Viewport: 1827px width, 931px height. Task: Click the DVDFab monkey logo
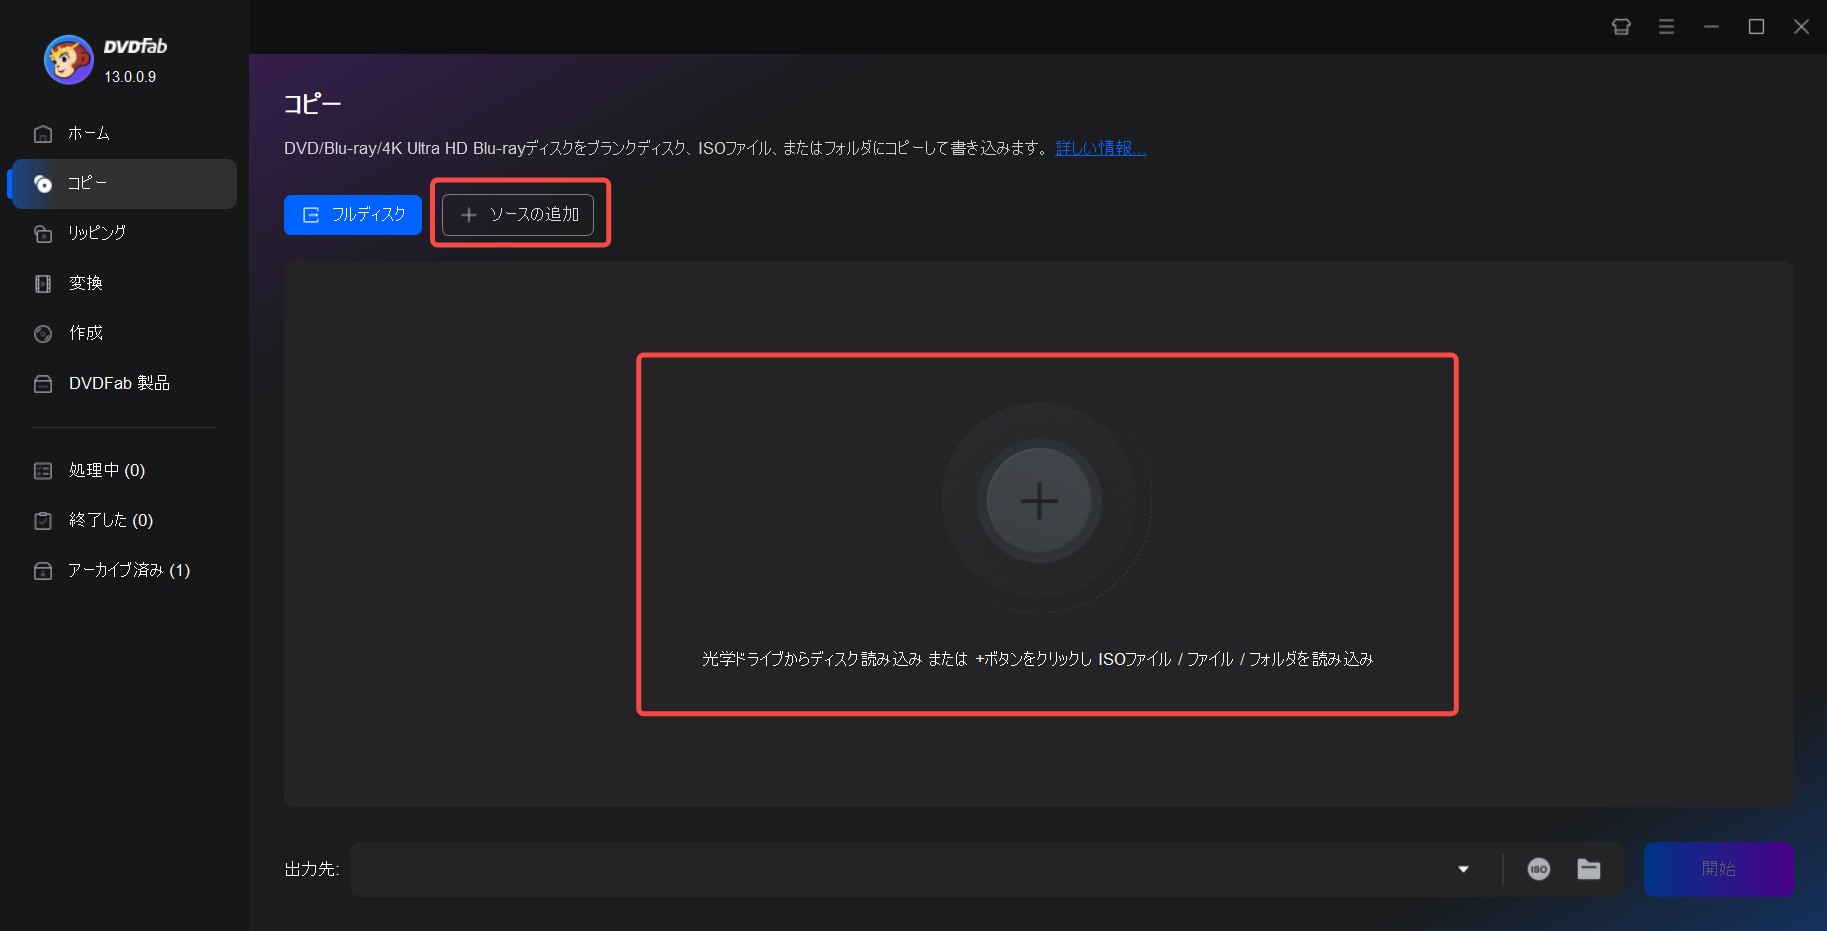[x=68, y=60]
